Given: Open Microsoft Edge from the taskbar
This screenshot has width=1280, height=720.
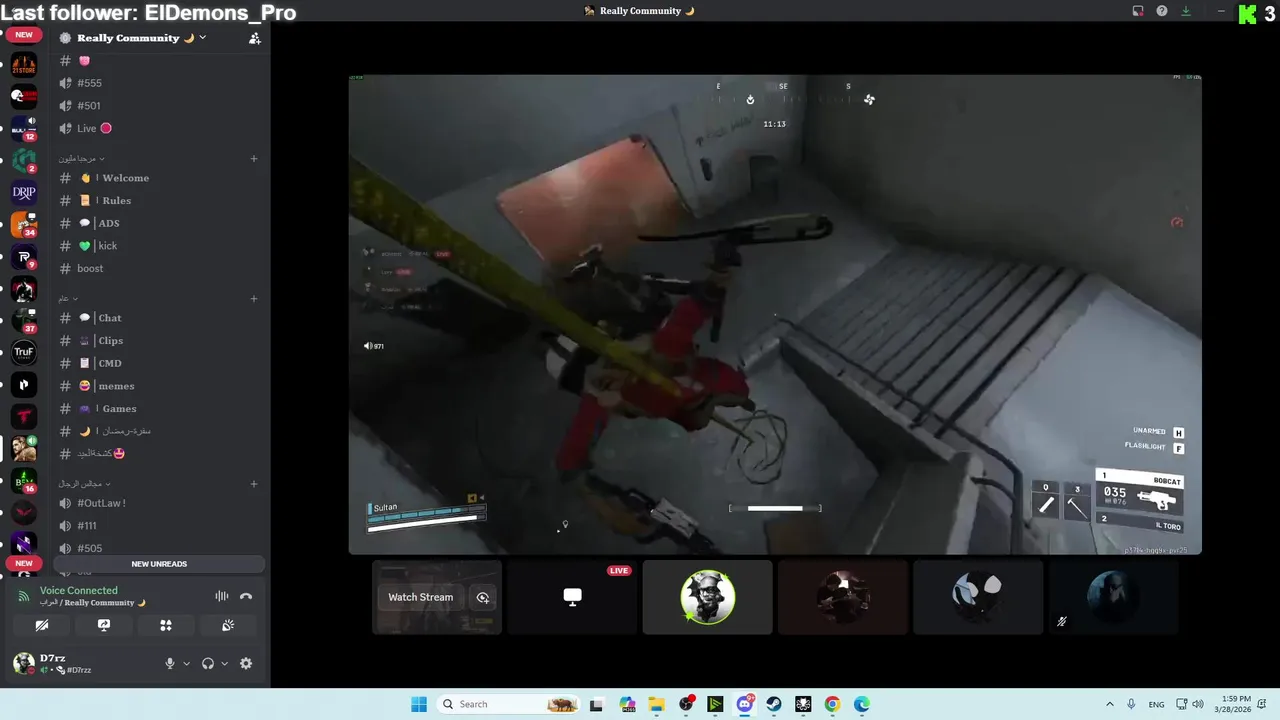Looking at the screenshot, I should 862,704.
